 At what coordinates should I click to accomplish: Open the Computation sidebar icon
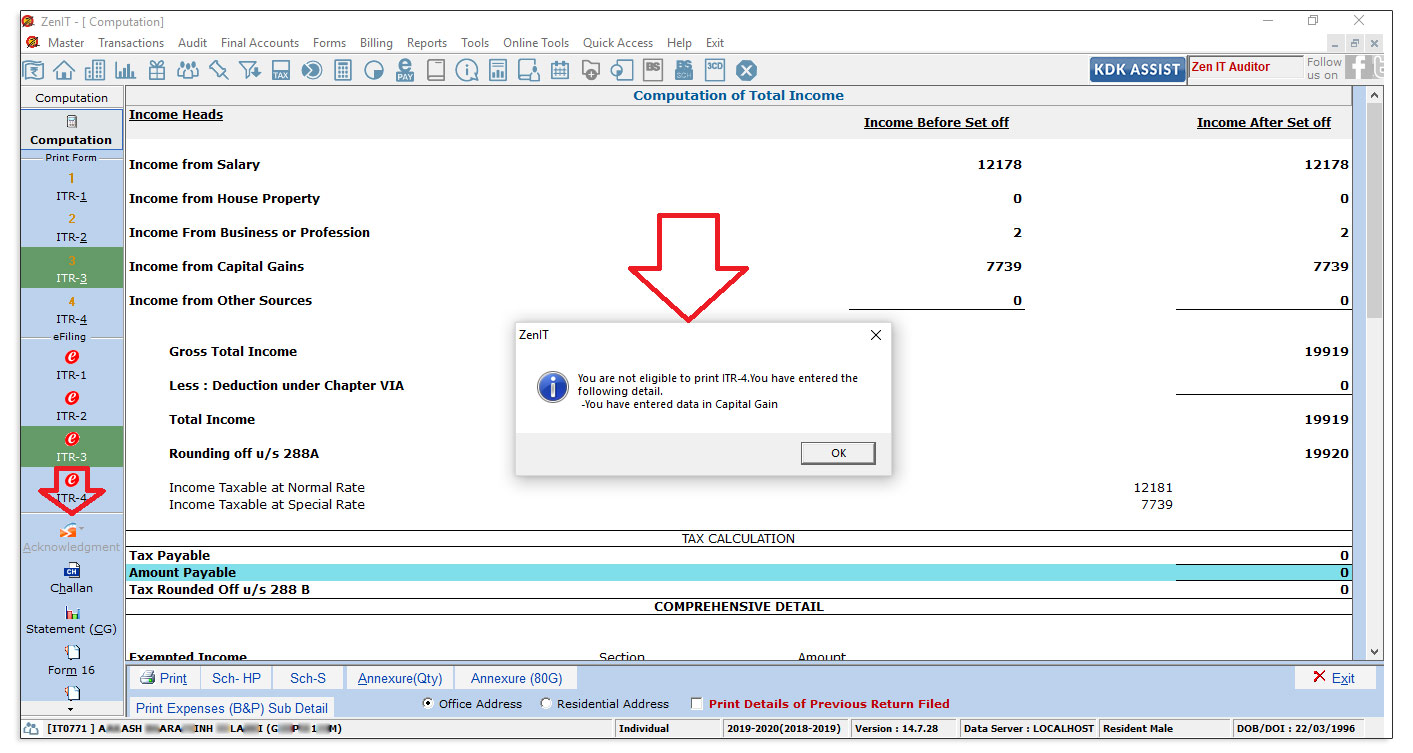pyautogui.click(x=71, y=130)
